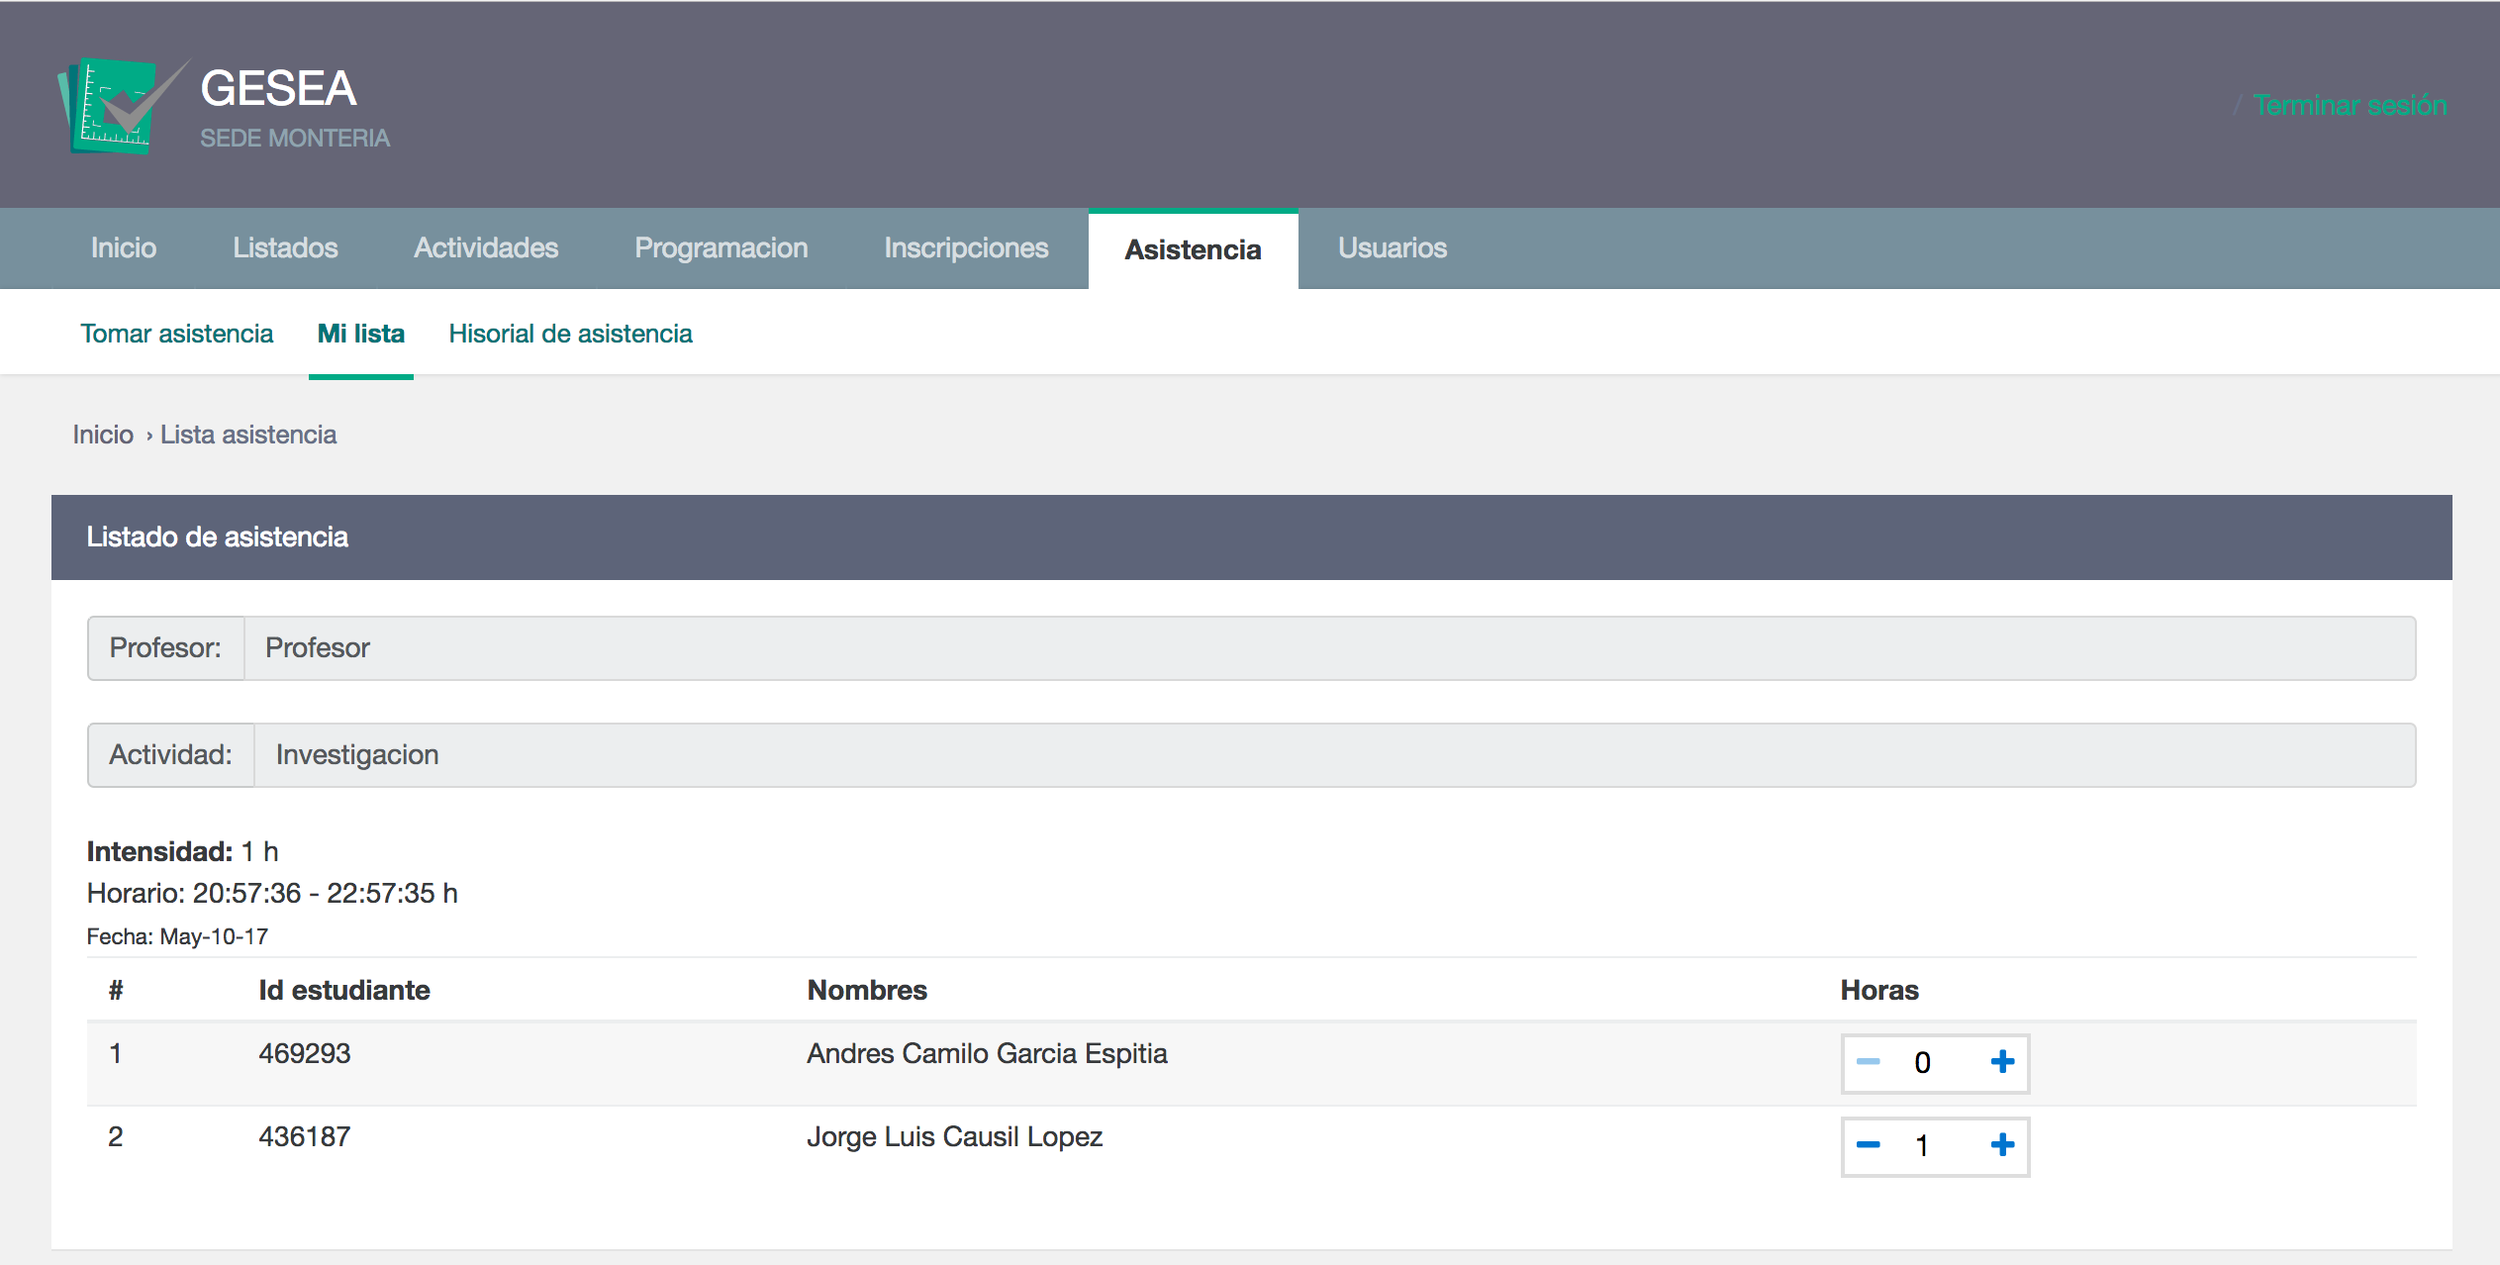Click Tomar asistencia sub-menu link
The height and width of the screenshot is (1265, 2500).
tap(176, 334)
